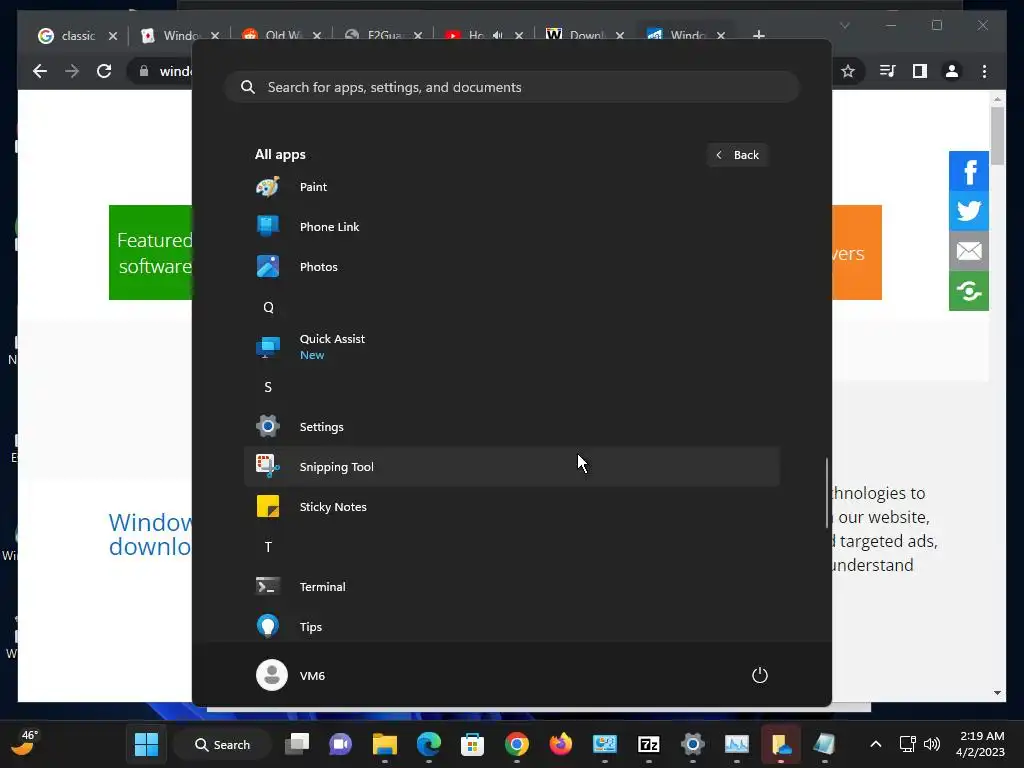Screen dimensions: 1024x768
Task: Click the Start menu search field
Action: [x=512, y=87]
